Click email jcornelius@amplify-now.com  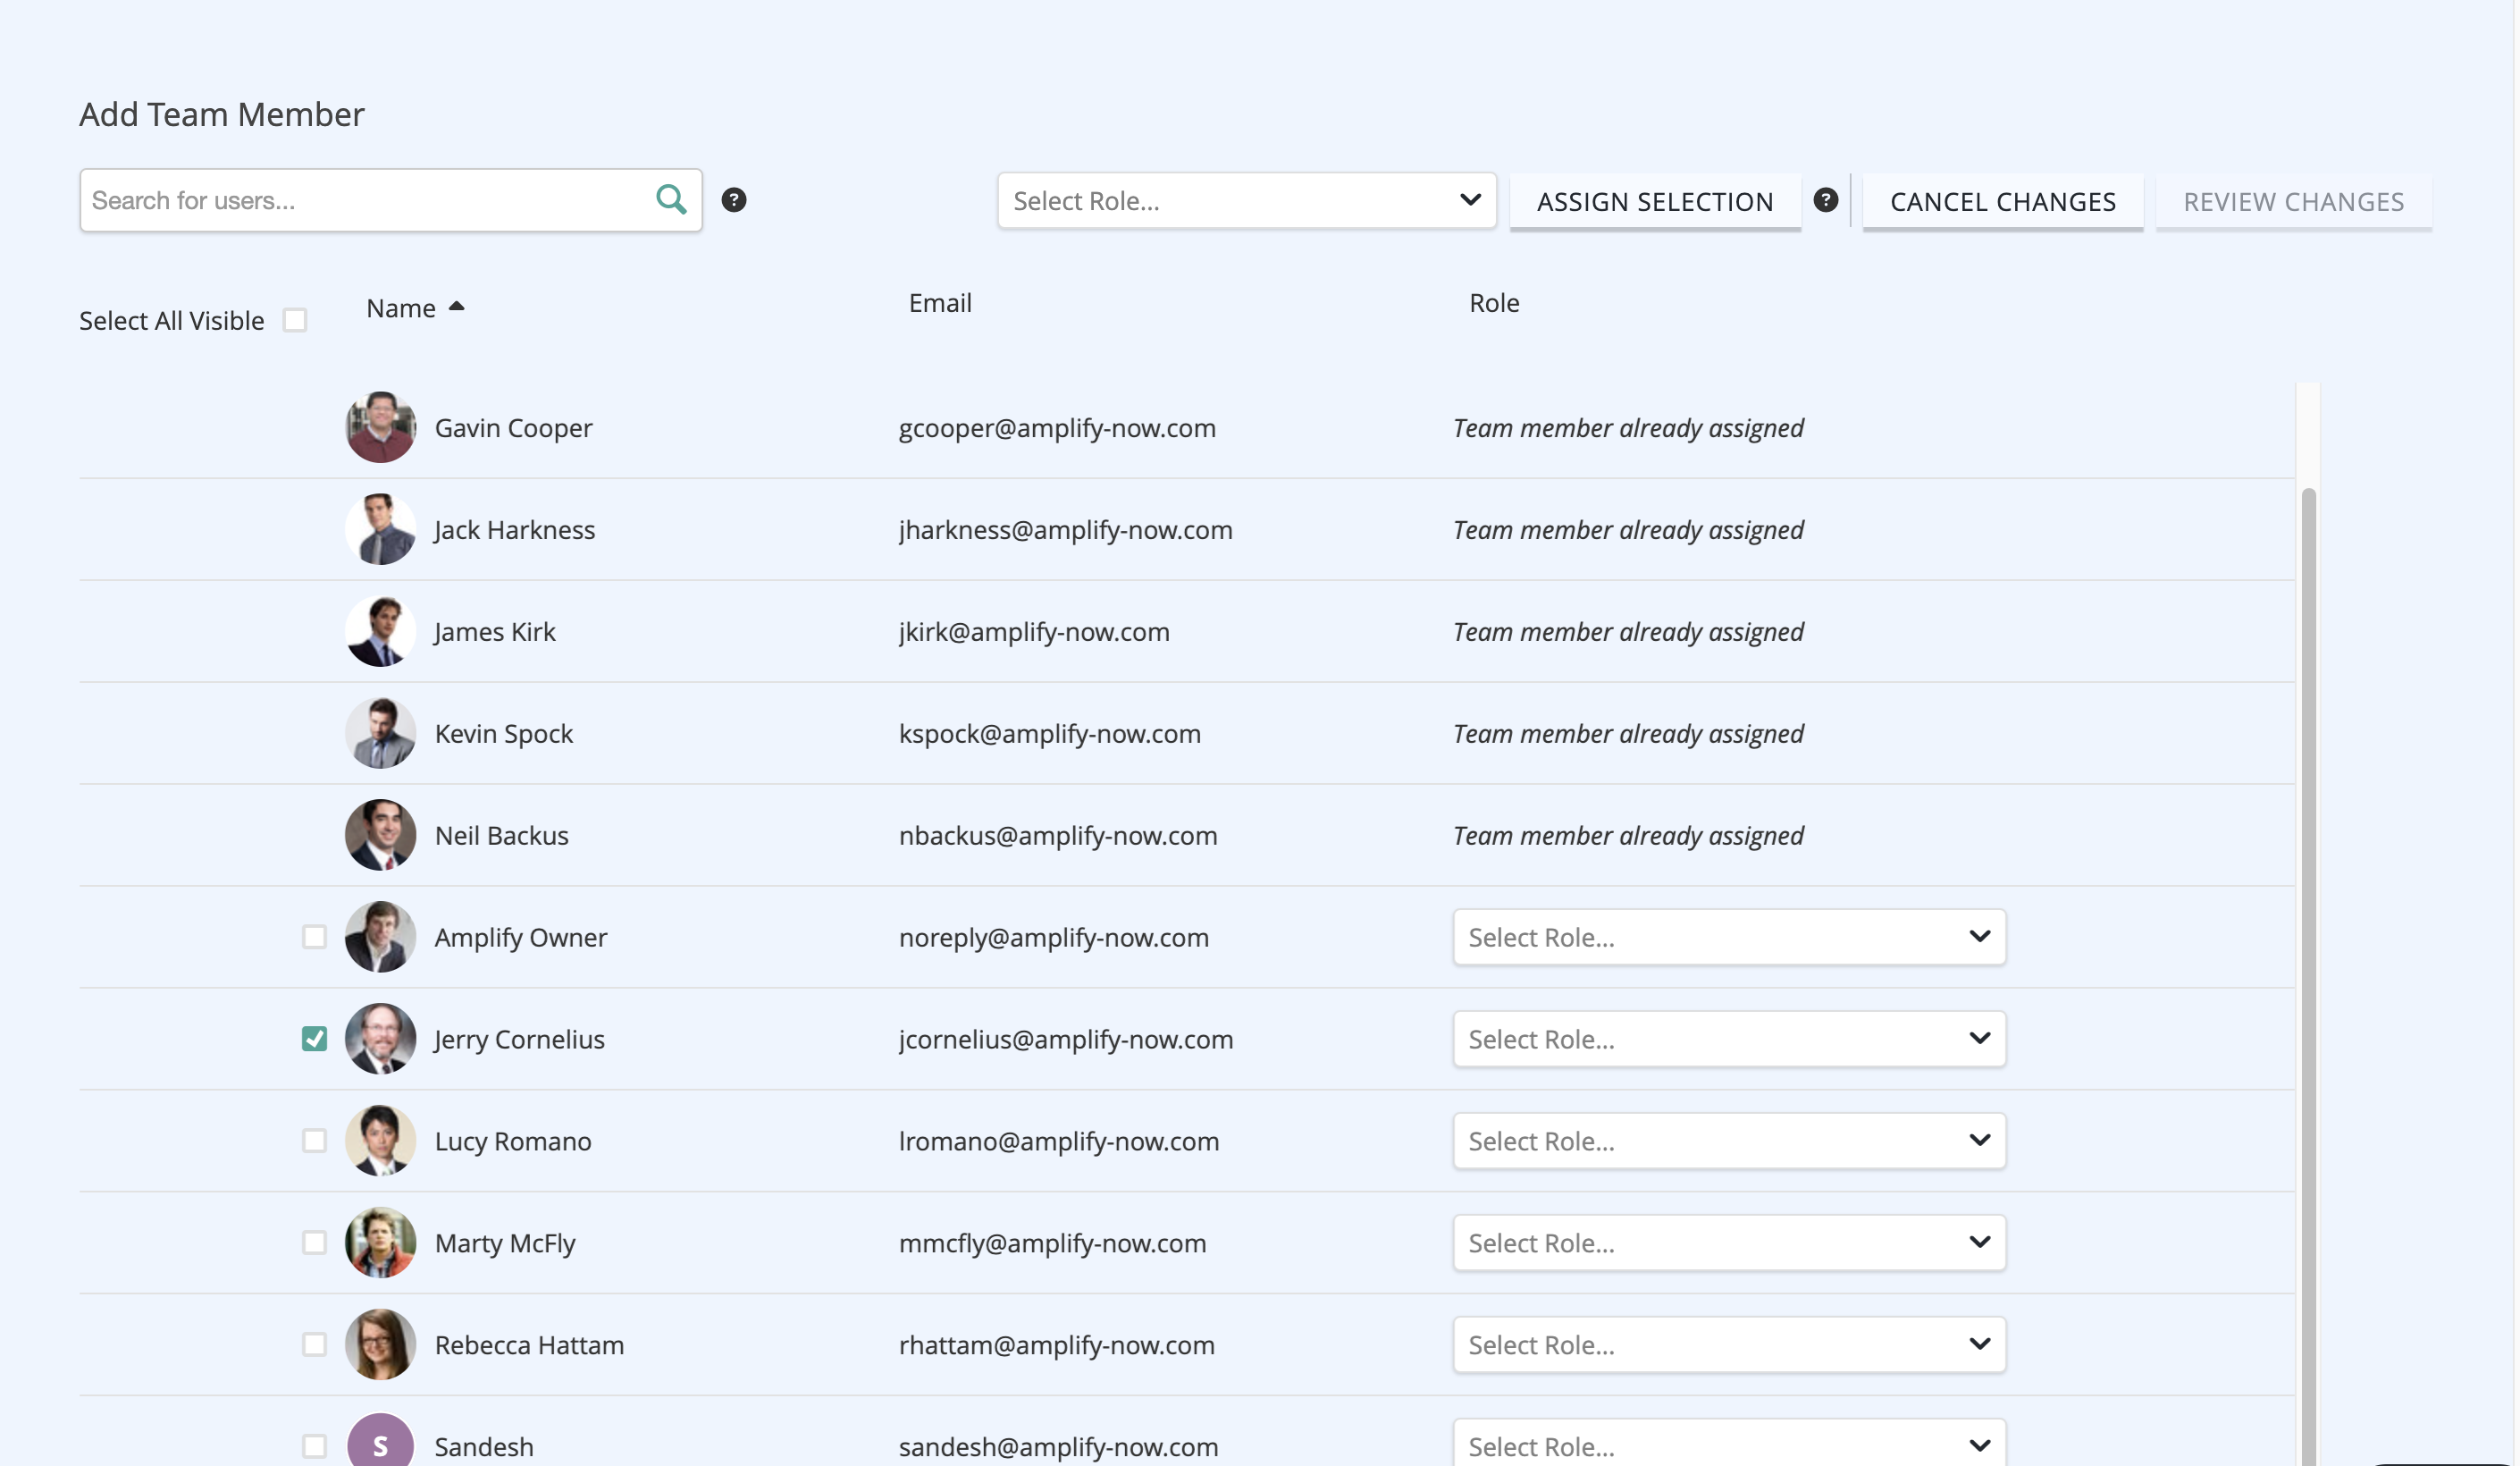(1066, 1040)
